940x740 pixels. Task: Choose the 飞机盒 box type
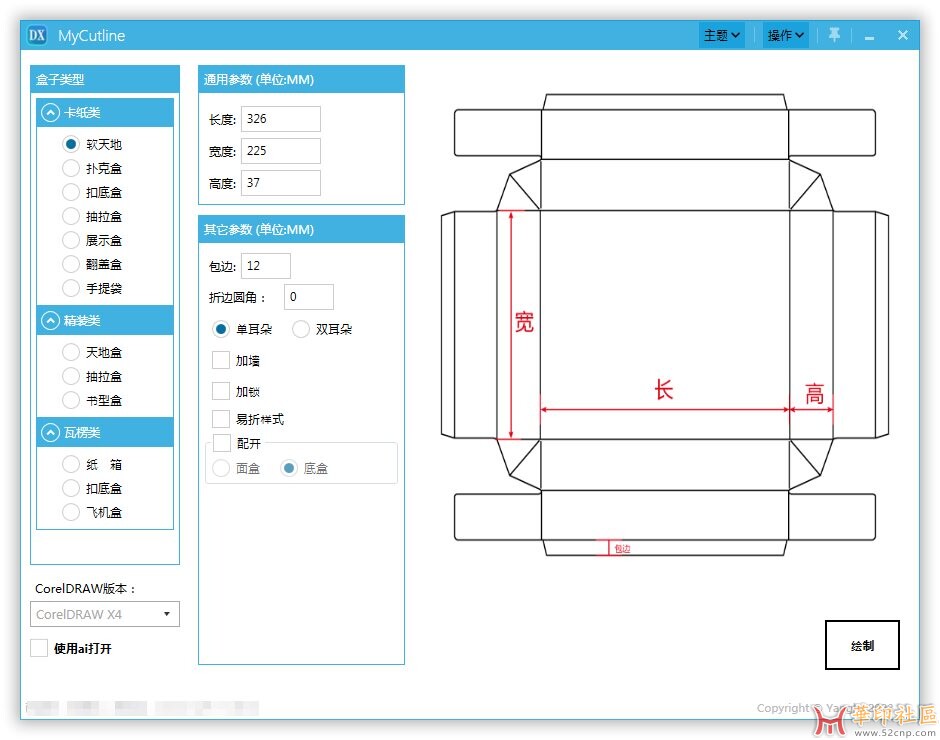point(71,512)
